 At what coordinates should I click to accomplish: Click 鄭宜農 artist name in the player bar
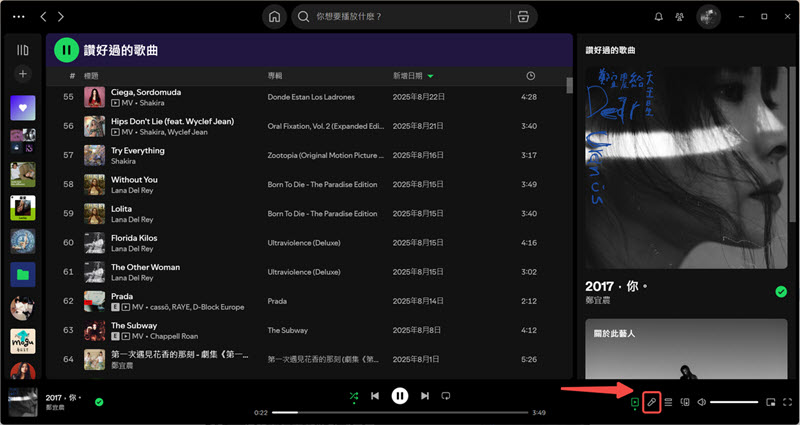tap(56, 408)
